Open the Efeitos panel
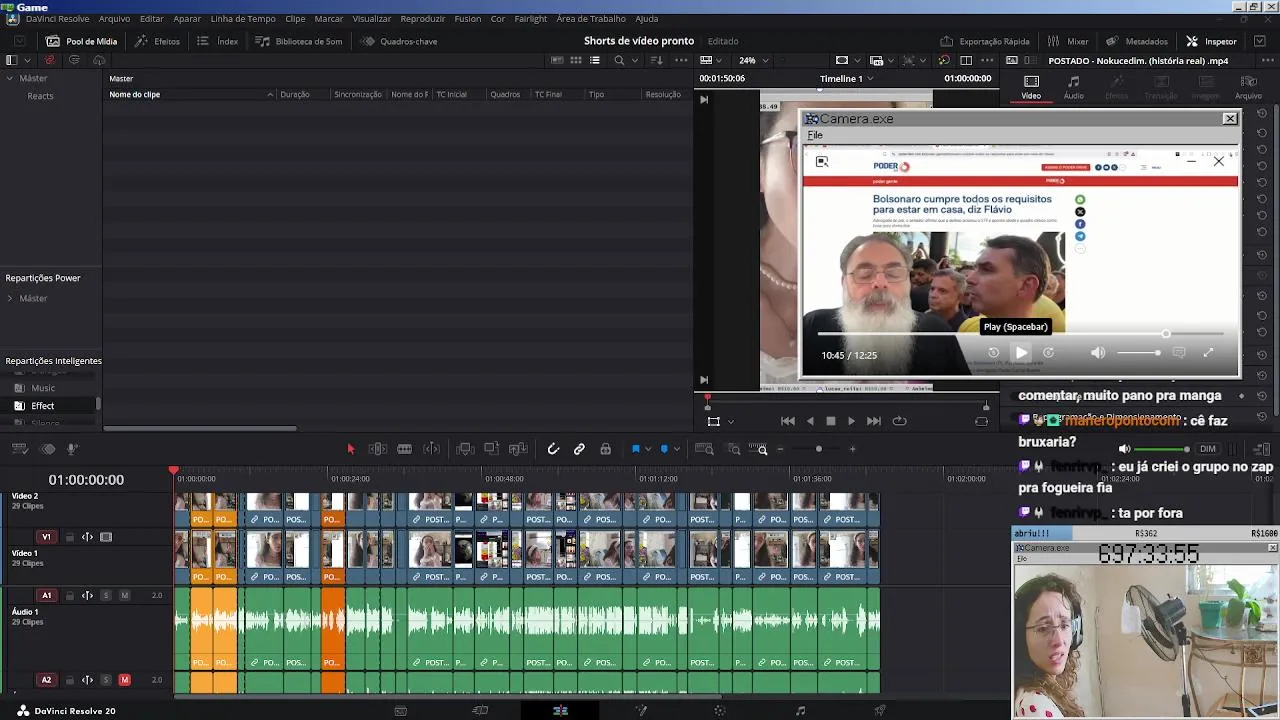Screen dimensions: 1280x720 point(157,41)
